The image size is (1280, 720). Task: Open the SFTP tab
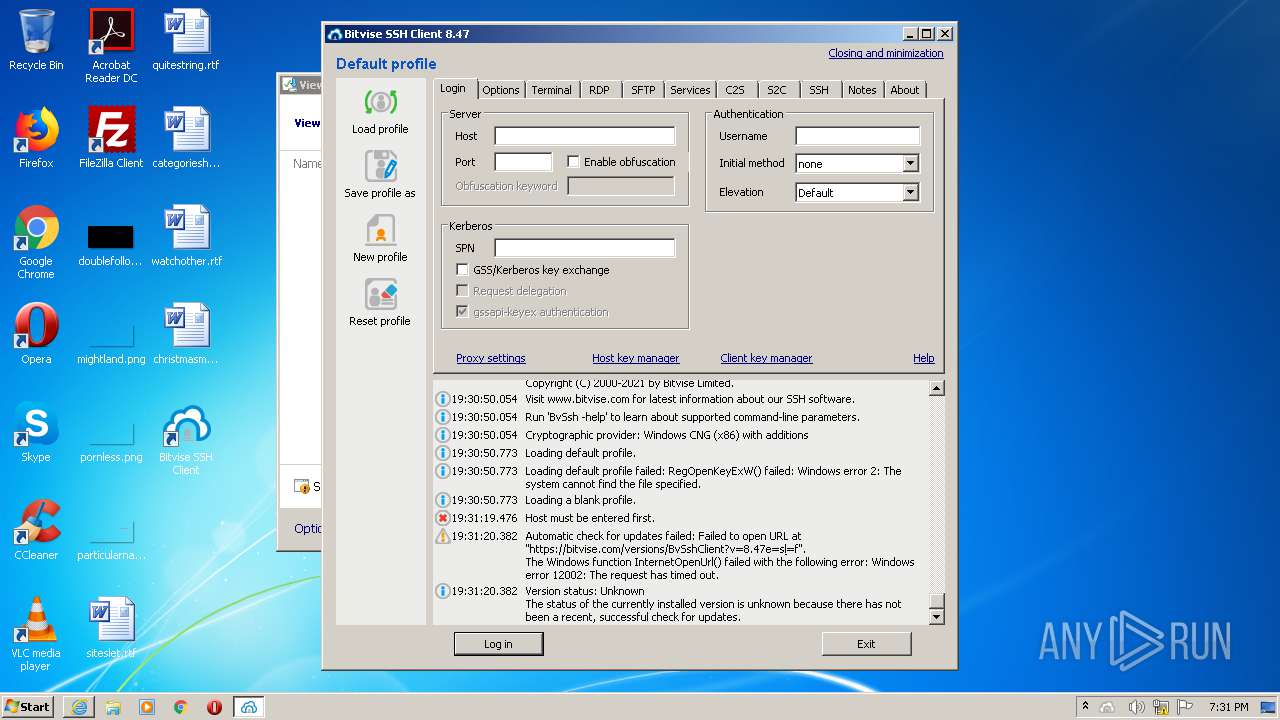coord(643,90)
